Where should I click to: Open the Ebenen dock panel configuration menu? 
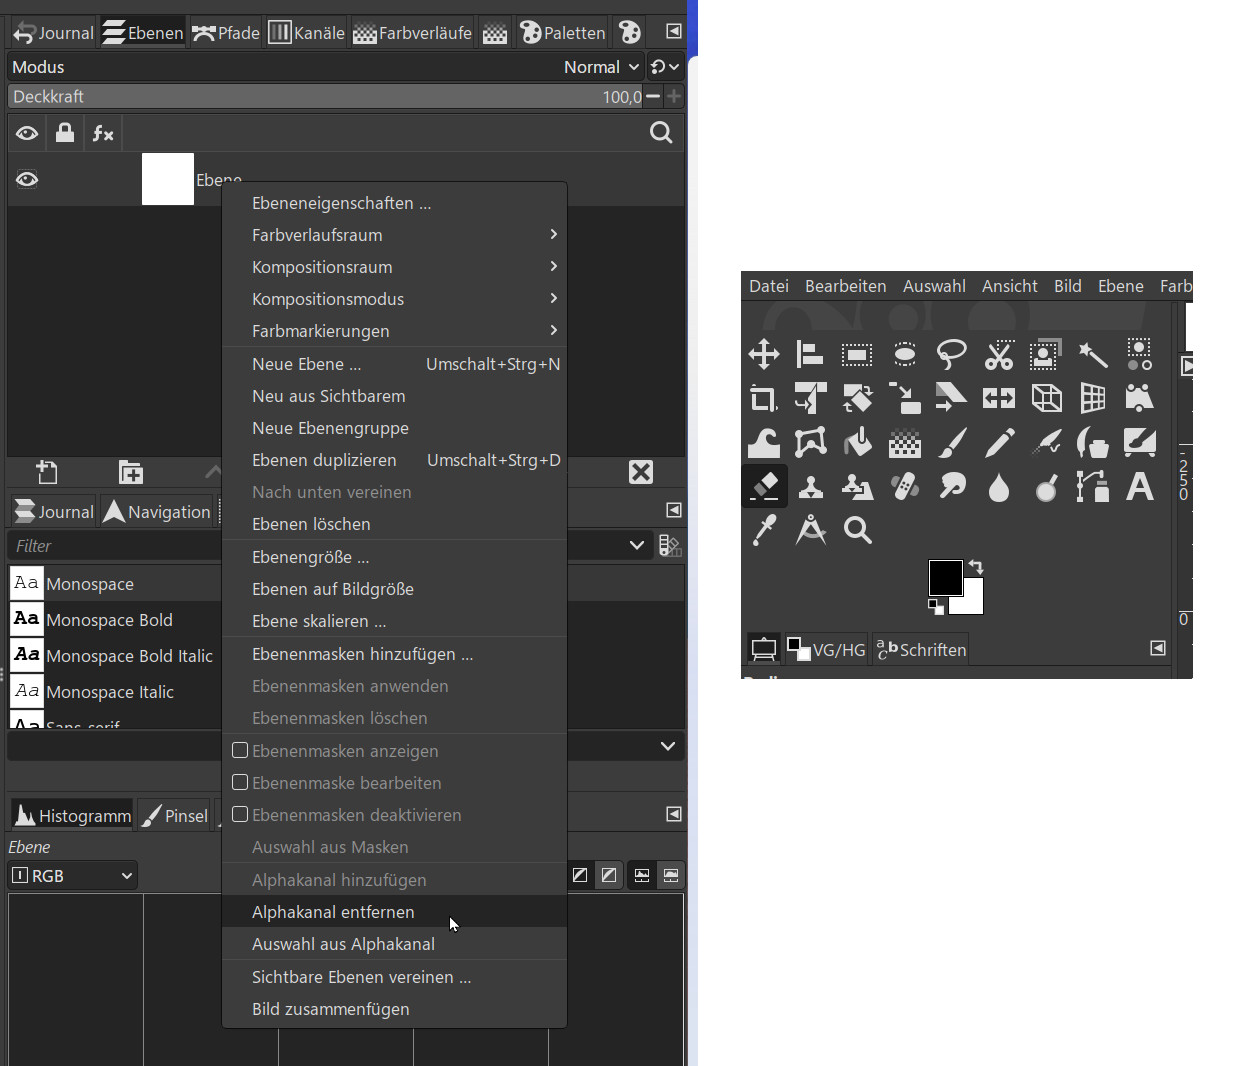click(674, 31)
